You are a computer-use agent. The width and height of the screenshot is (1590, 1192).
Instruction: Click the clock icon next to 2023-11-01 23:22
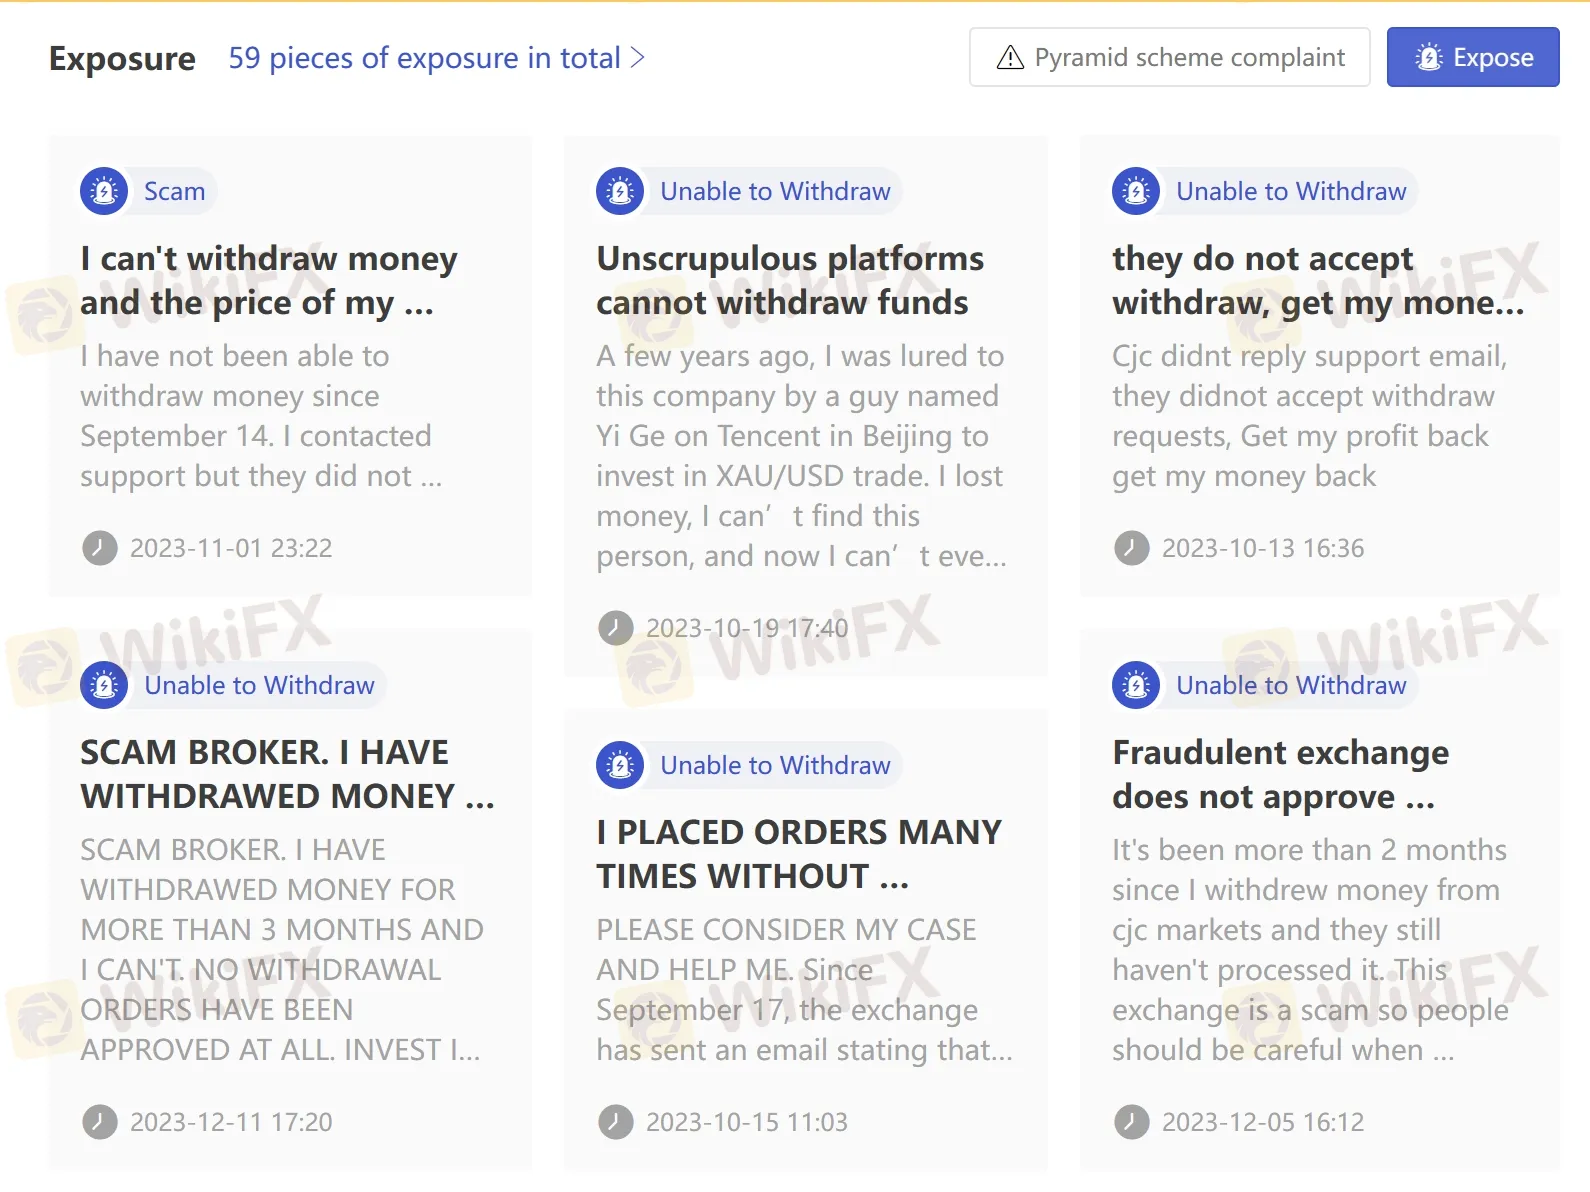coord(100,548)
